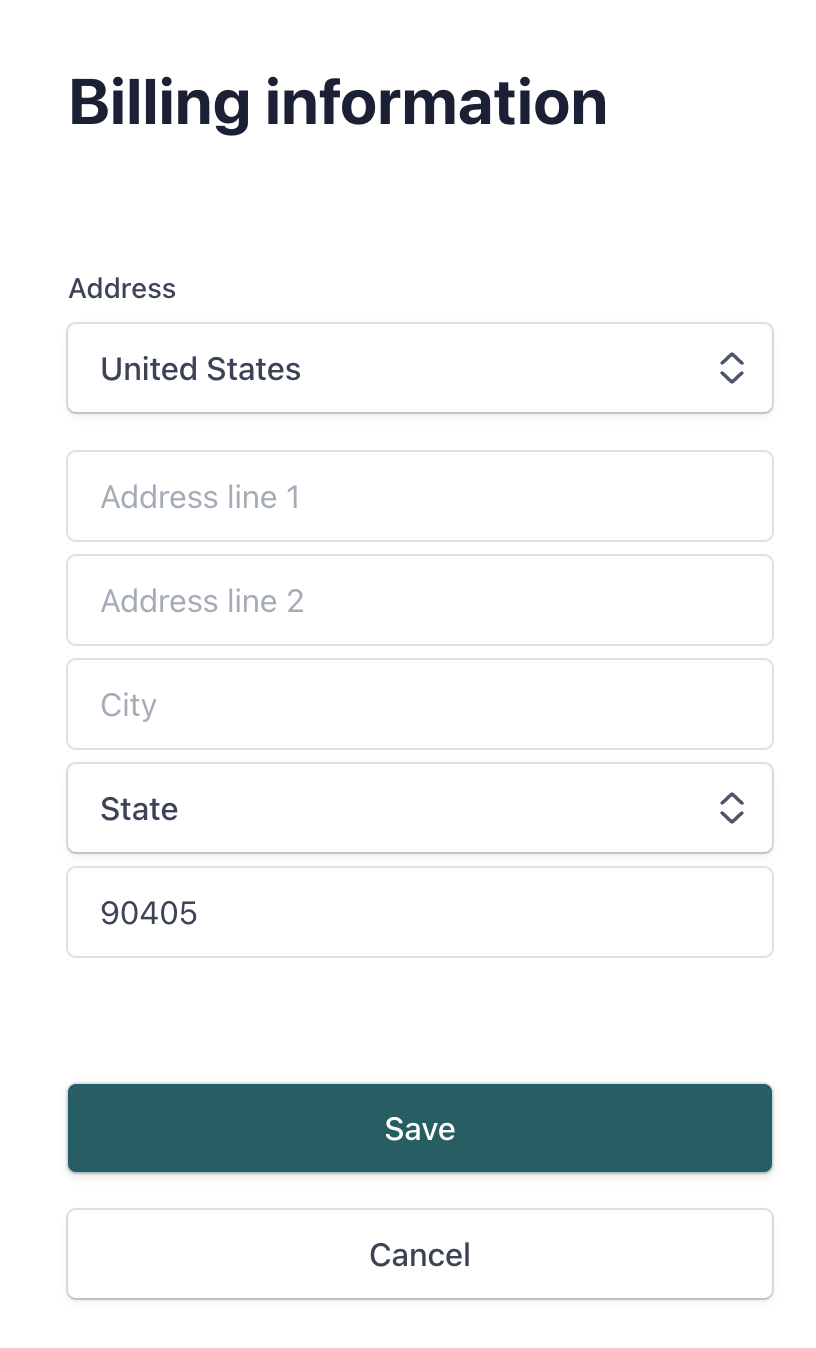Click the Address line 2 placeholder text
This screenshot has height=1348, width=816.
(202, 601)
